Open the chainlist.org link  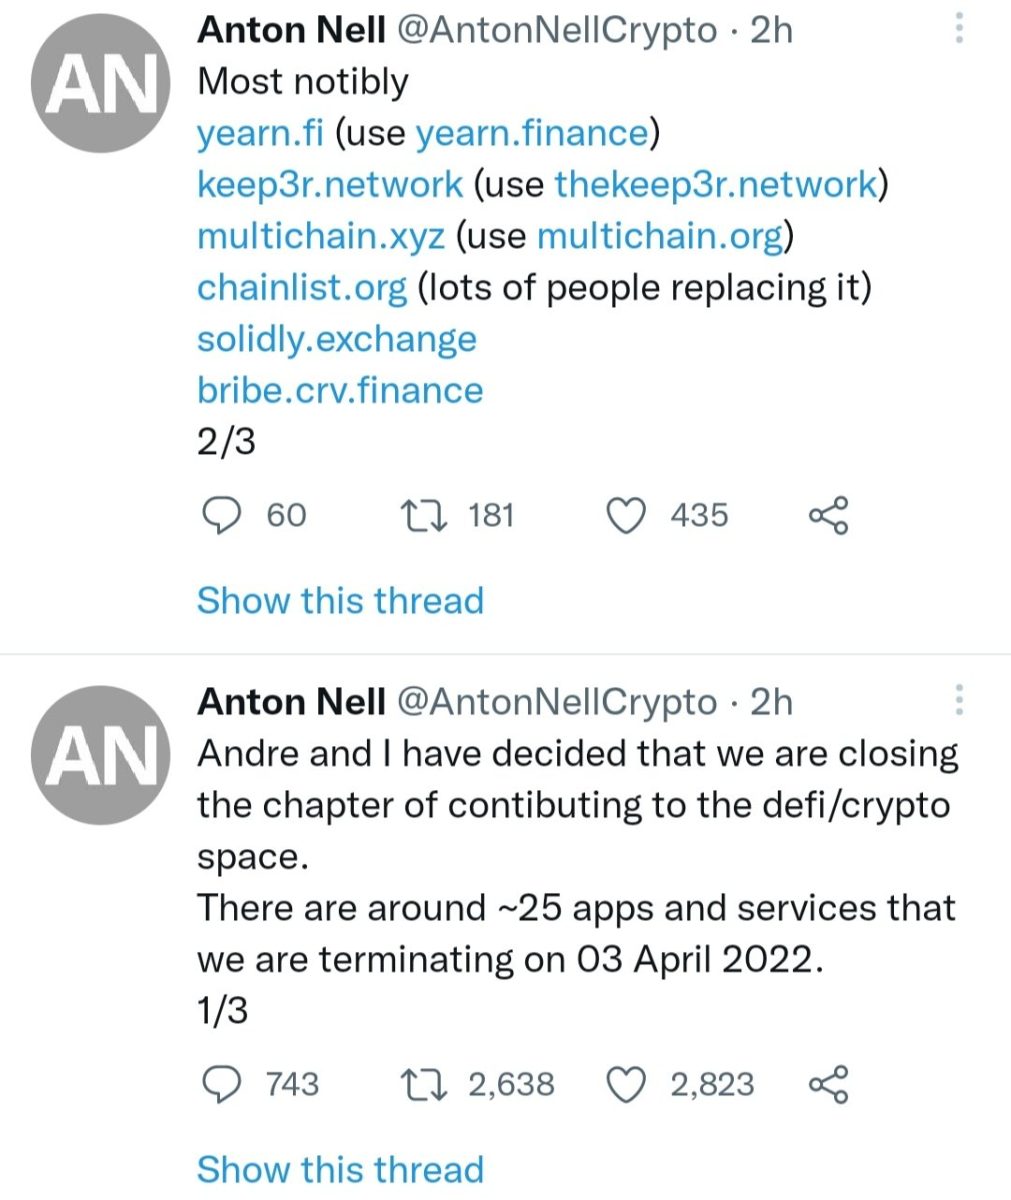pyautogui.click(x=302, y=288)
